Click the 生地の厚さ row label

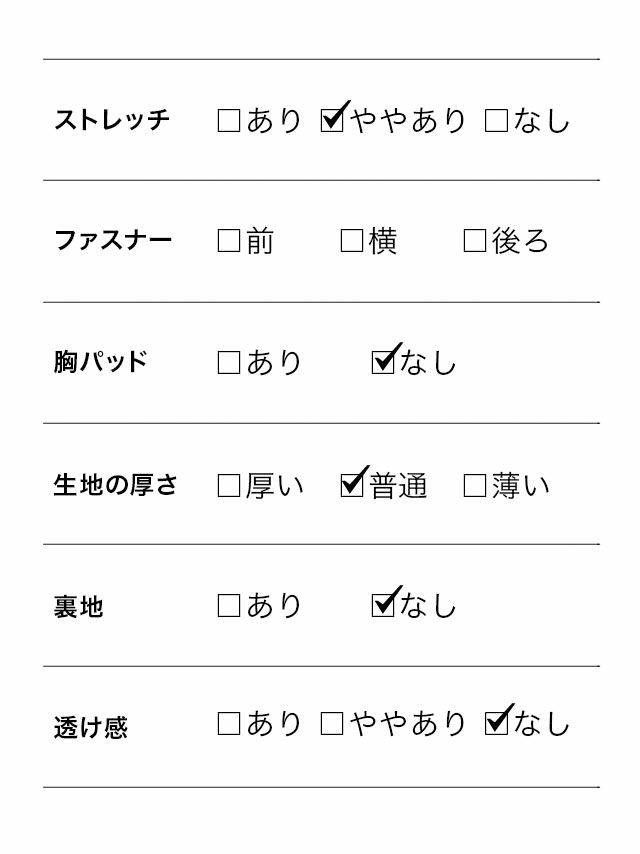[115, 486]
